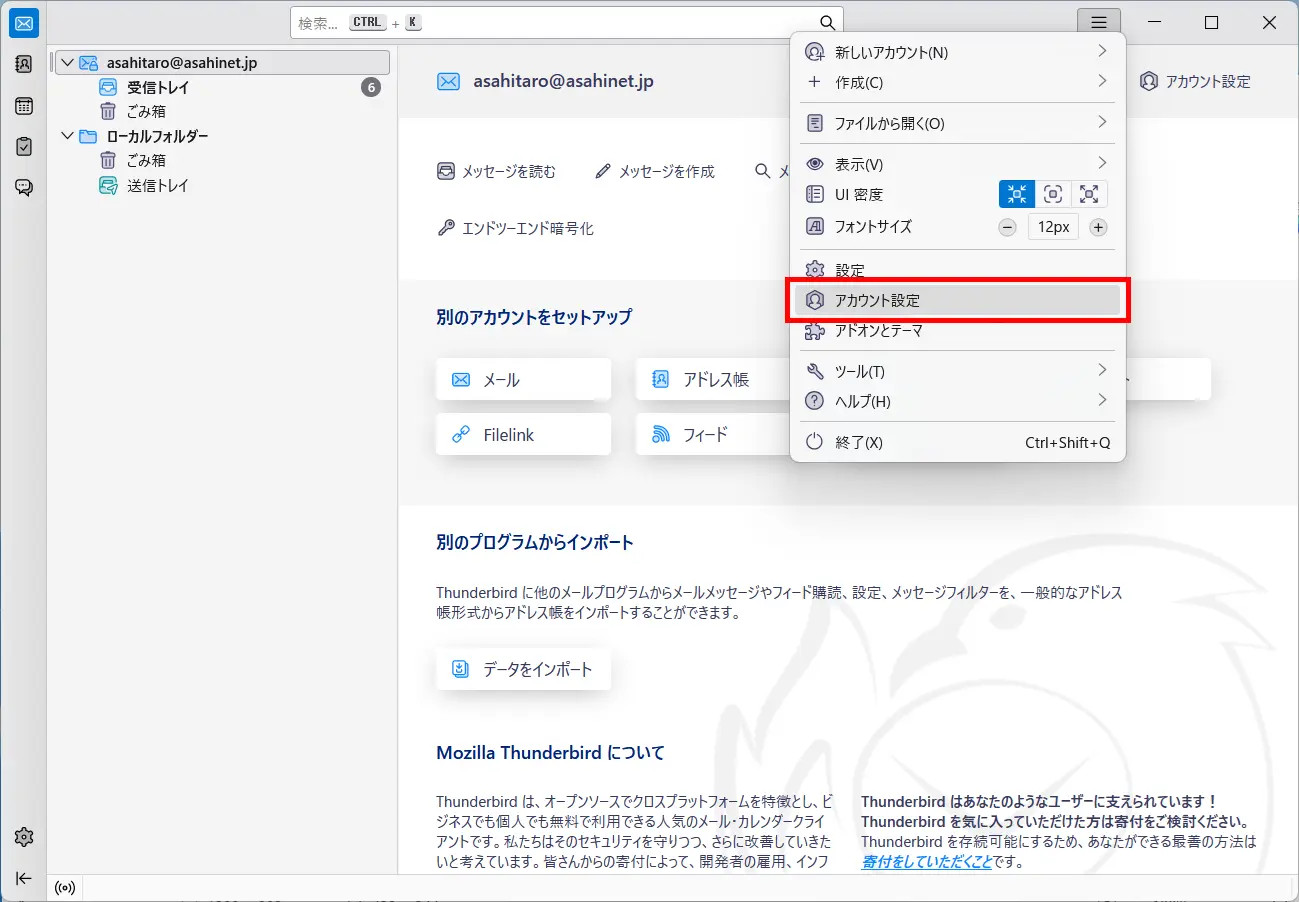
Task: Select relaxed UI density option
Action: tap(1089, 195)
